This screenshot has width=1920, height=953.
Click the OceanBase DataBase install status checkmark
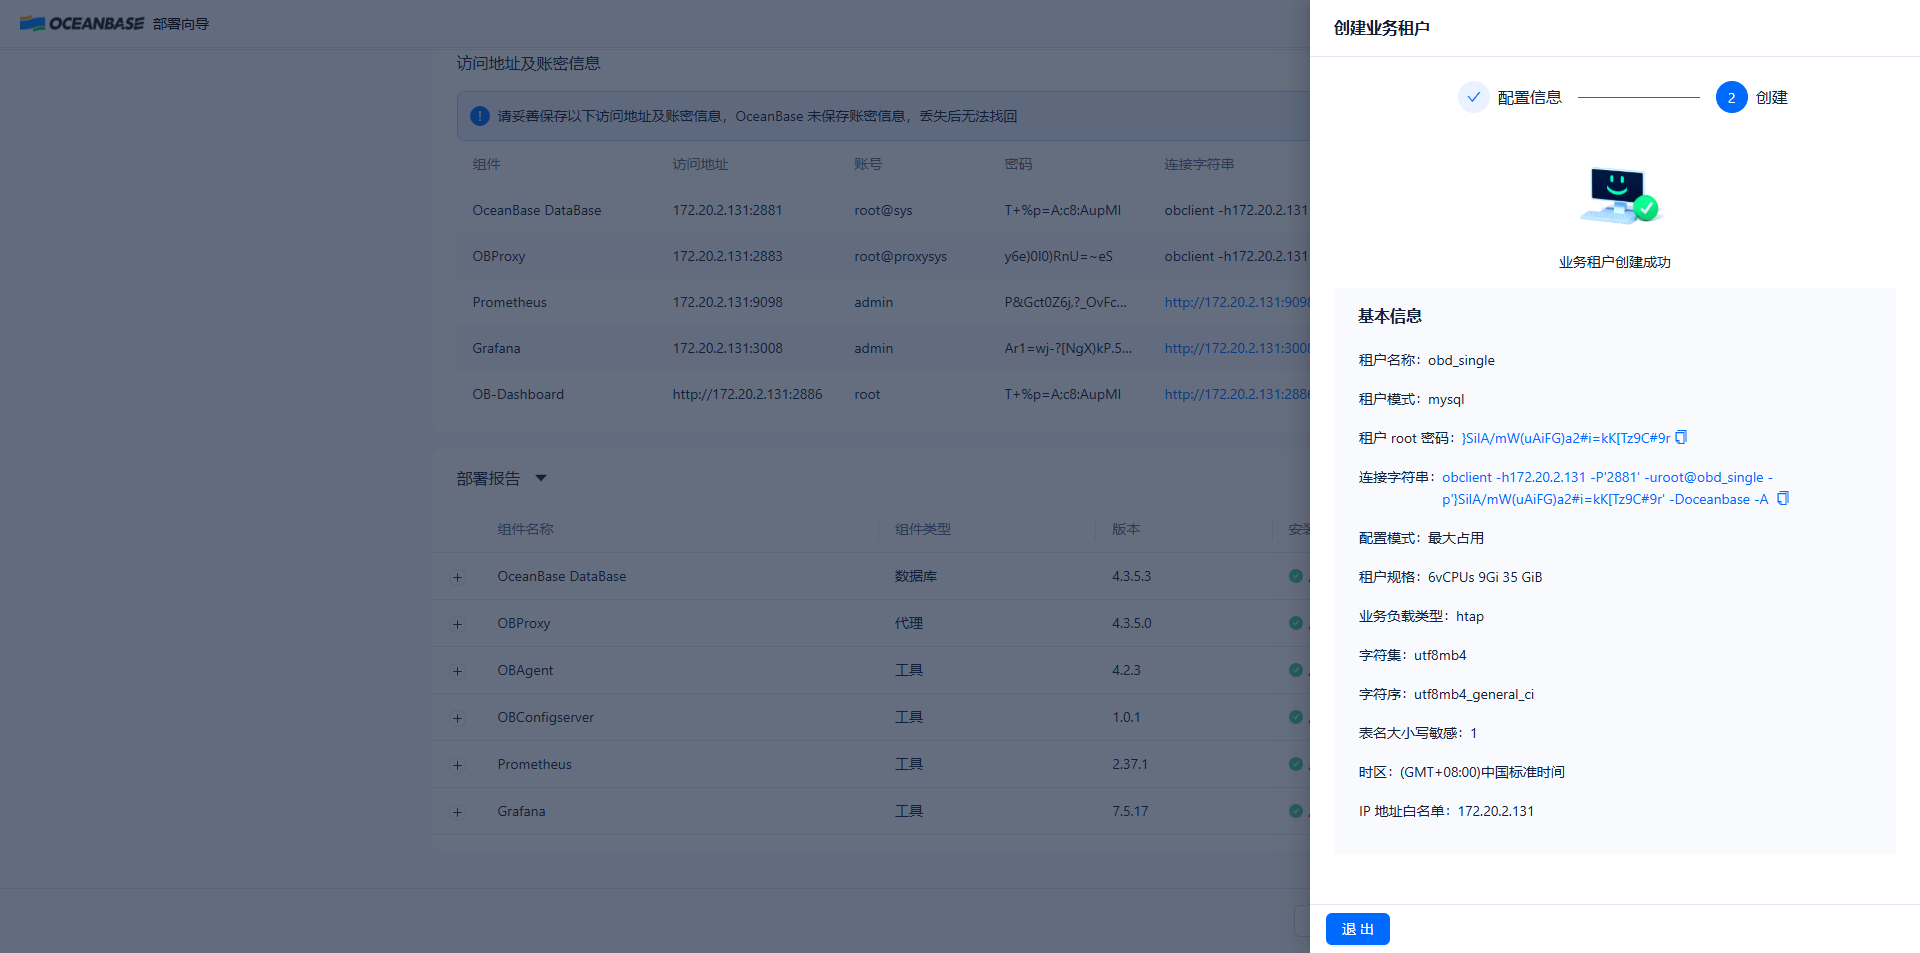point(1296,576)
